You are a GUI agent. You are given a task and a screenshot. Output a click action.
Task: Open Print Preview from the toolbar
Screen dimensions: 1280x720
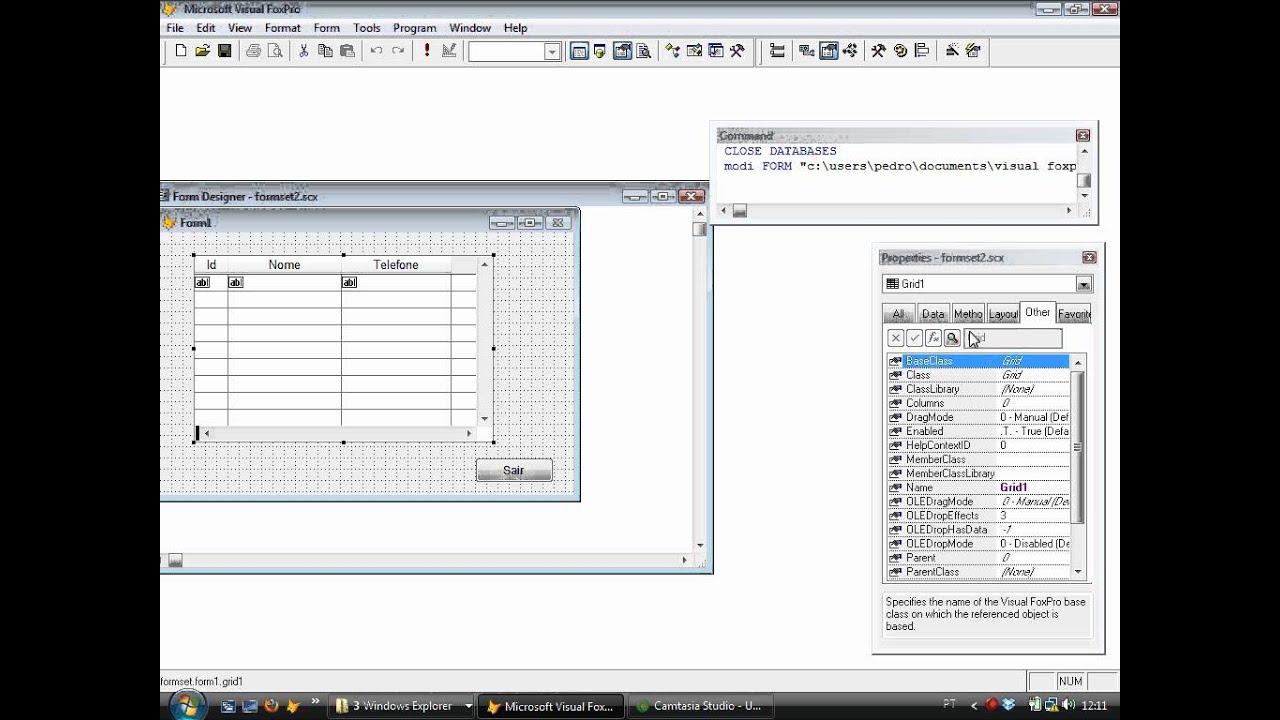click(x=275, y=51)
